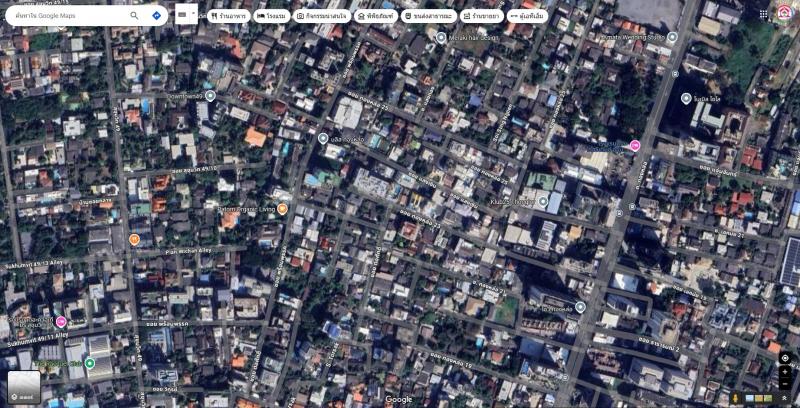
Task: Zoom out with the minus button
Action: point(785,386)
